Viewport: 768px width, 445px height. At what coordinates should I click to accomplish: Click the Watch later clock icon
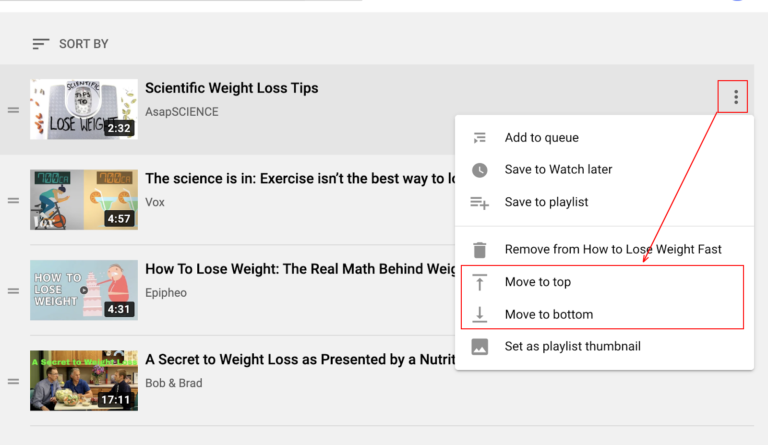point(480,170)
